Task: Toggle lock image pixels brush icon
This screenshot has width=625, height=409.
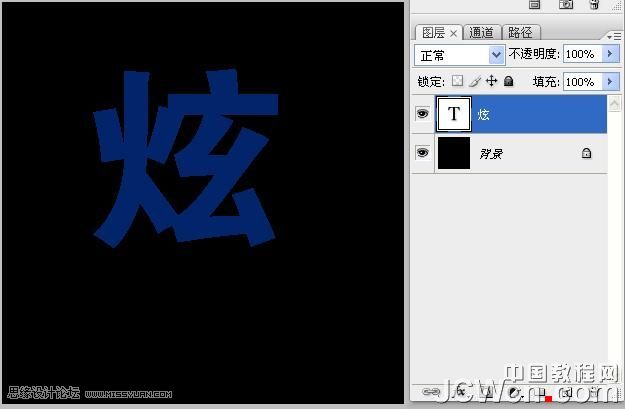Action: [474, 81]
